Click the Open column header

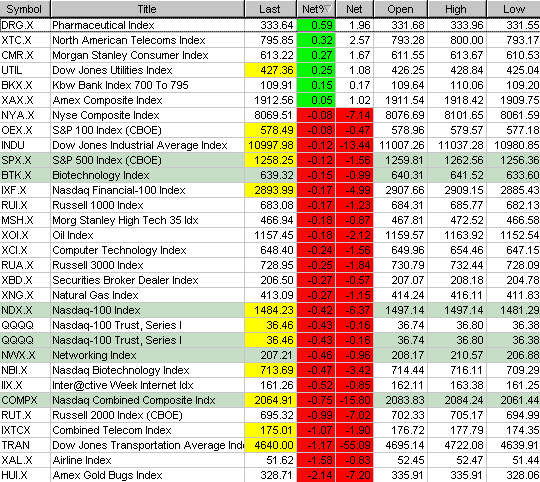(x=401, y=9)
